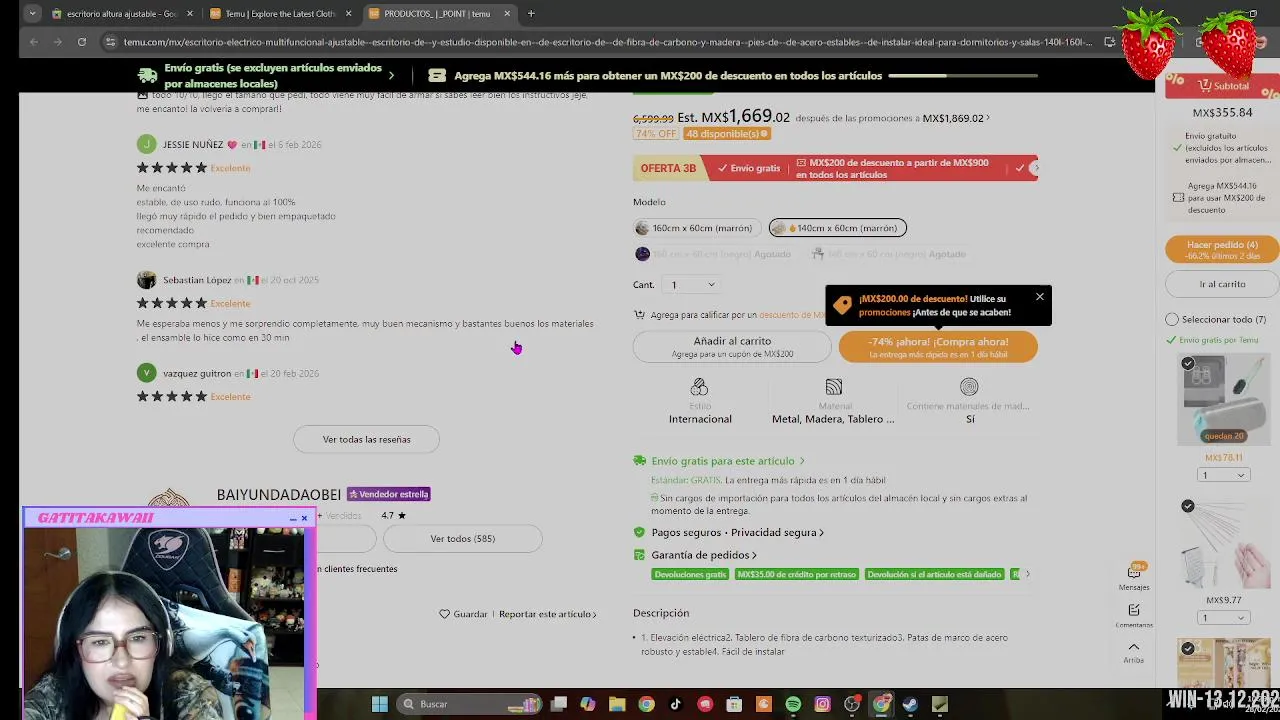This screenshot has height=720, width=1280.
Task: Open Sebastian López reviewer avatar
Action: coord(147,280)
